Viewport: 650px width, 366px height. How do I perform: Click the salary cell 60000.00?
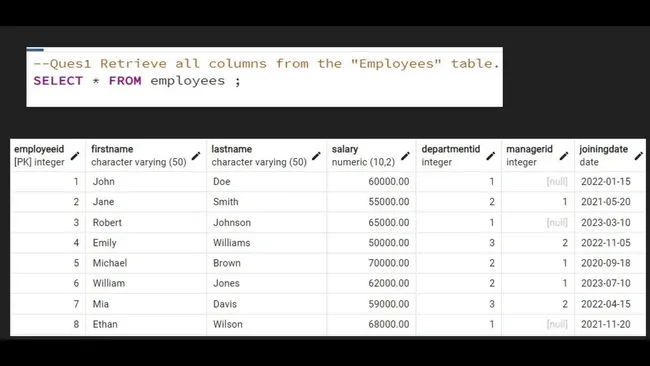point(371,182)
